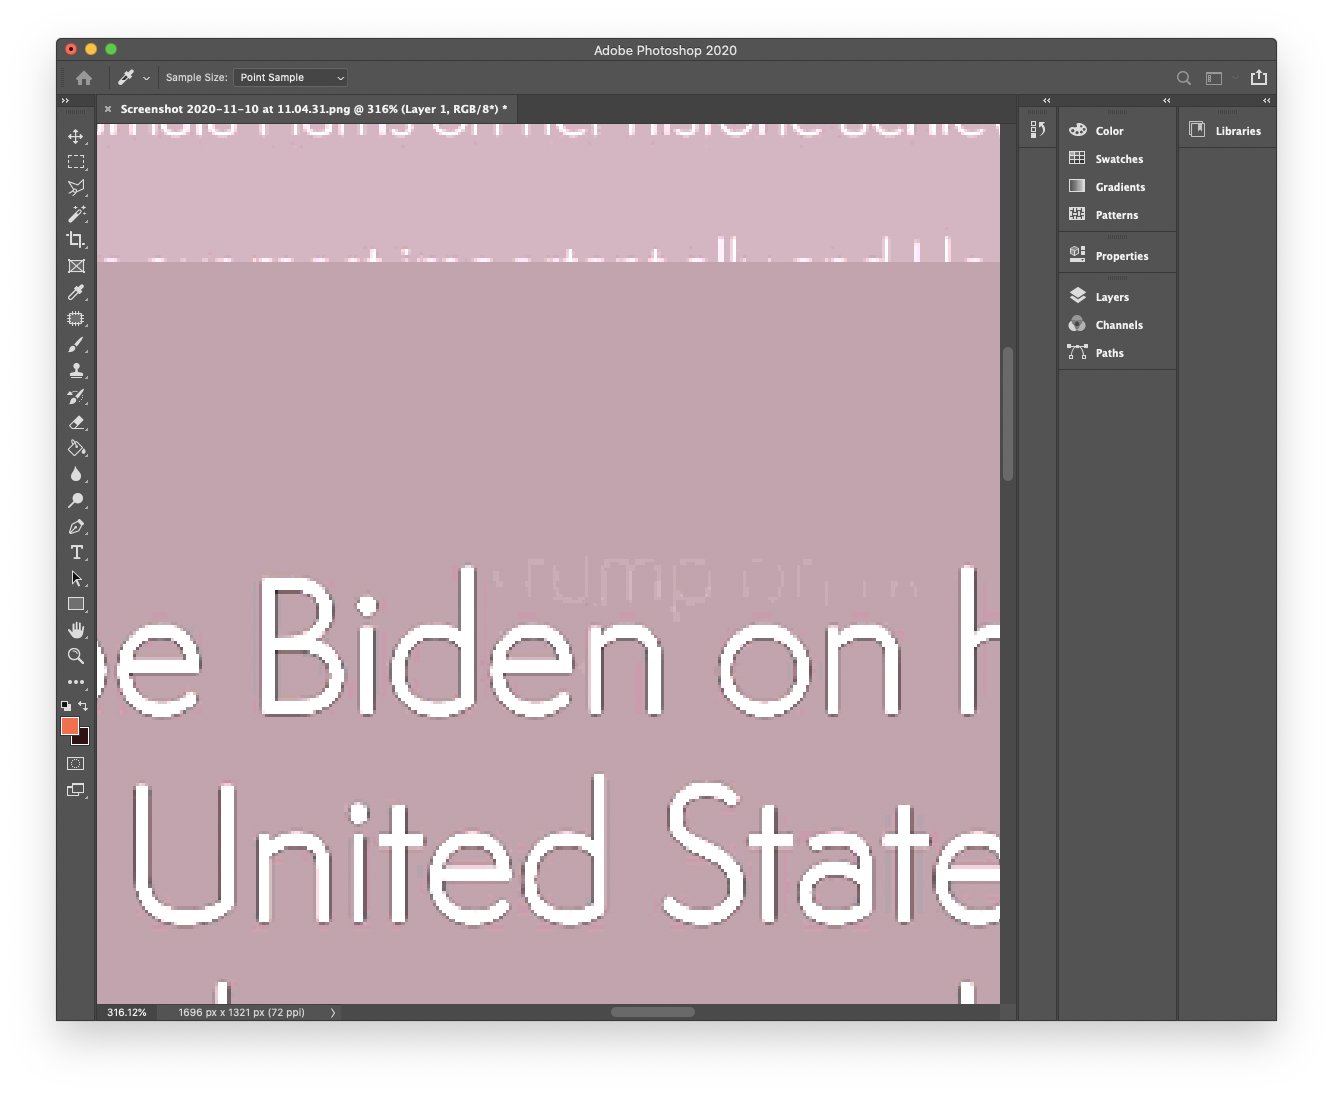This screenshot has height=1095, width=1333.
Task: Change the screen mode
Action: [x=76, y=790]
